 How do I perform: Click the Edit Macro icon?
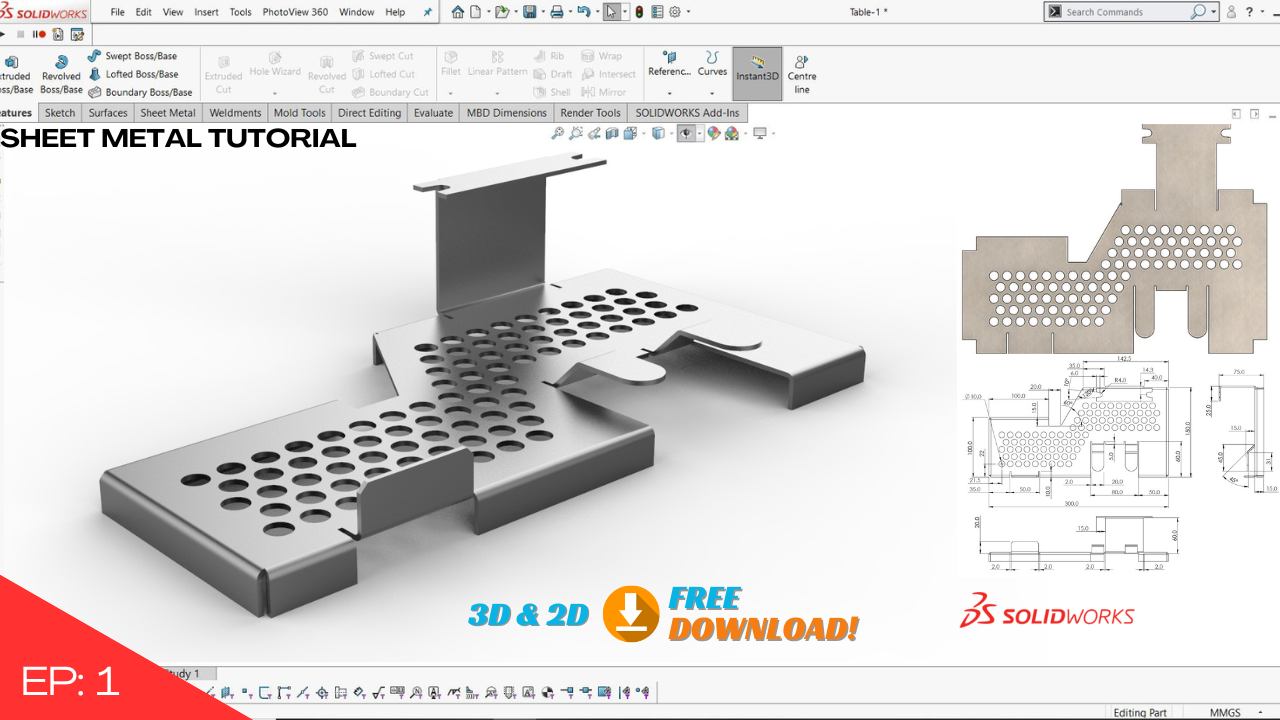77,34
